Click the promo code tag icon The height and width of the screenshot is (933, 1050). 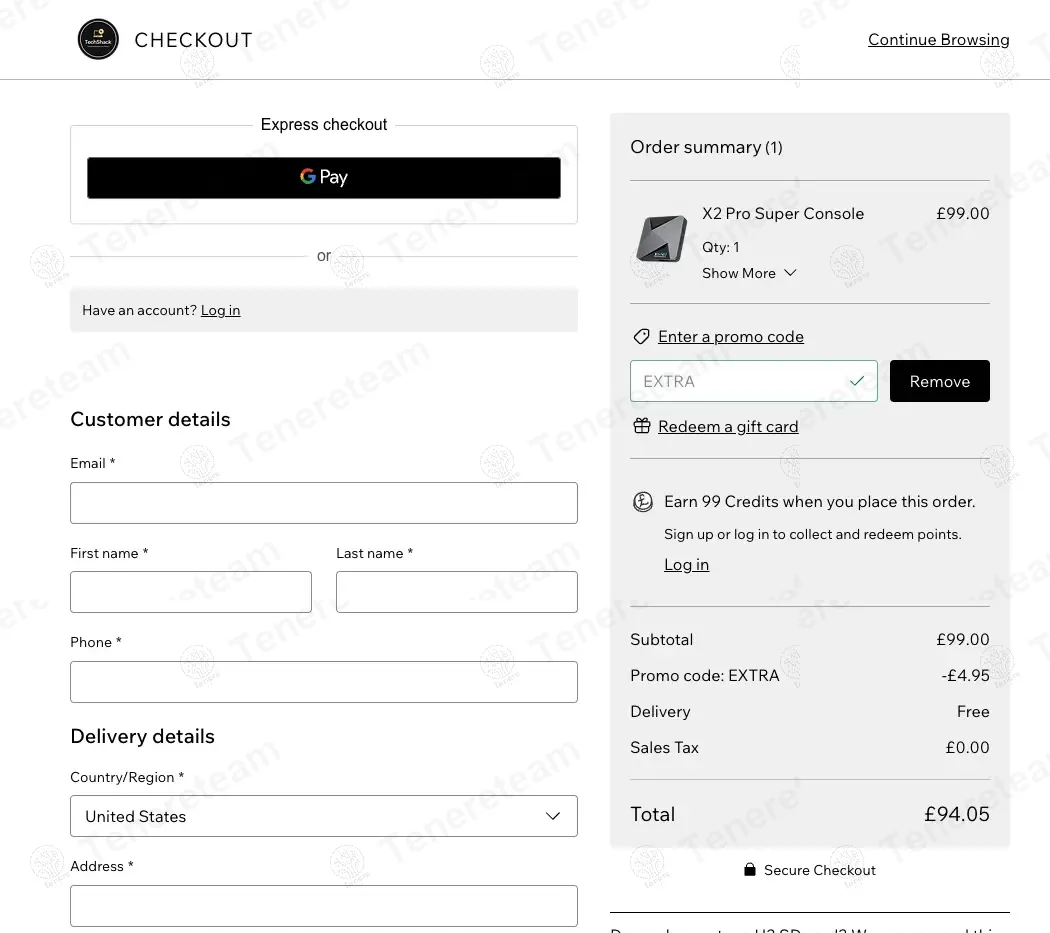click(642, 337)
